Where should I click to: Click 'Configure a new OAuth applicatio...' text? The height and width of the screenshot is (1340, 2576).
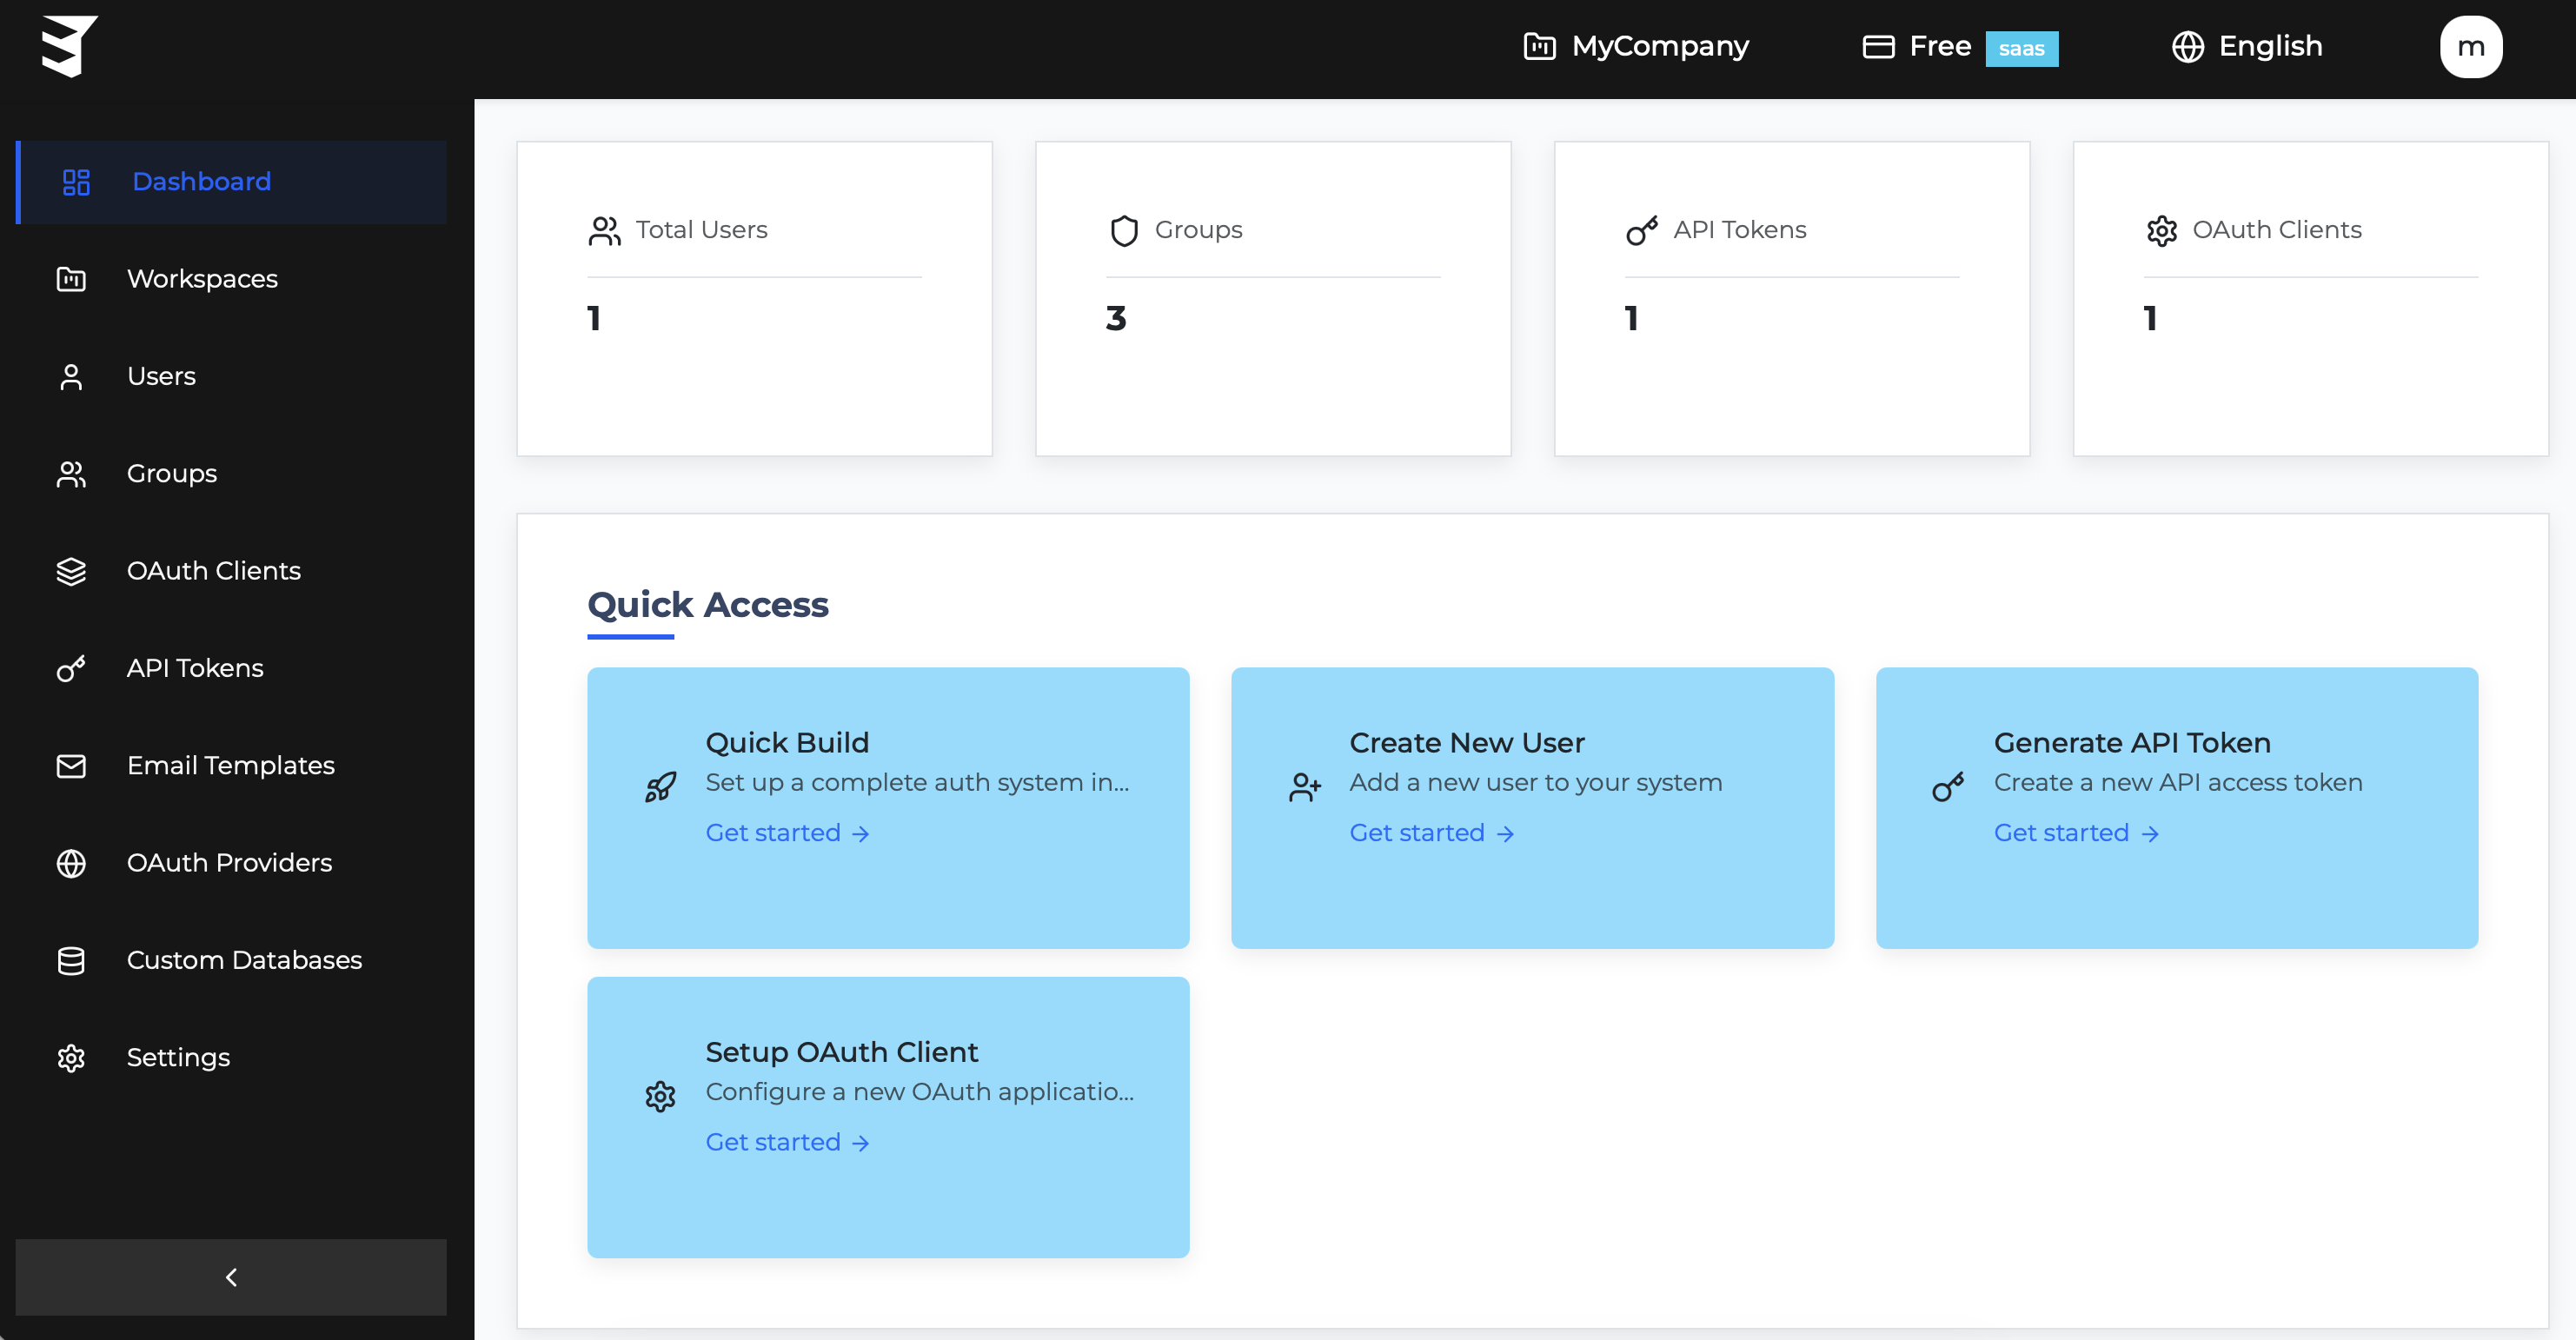pyautogui.click(x=920, y=1092)
